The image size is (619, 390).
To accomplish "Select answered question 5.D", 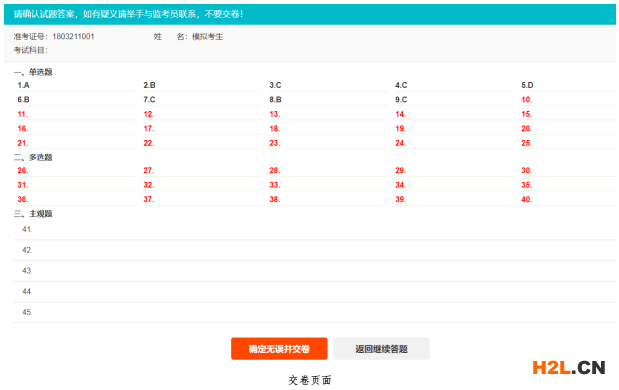I will point(527,85).
